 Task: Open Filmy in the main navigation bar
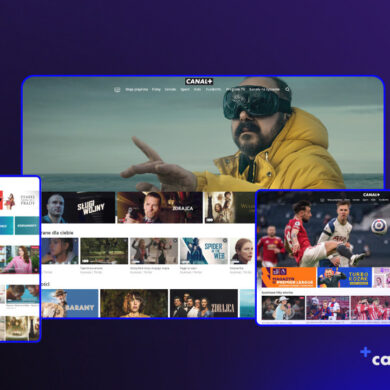point(156,89)
